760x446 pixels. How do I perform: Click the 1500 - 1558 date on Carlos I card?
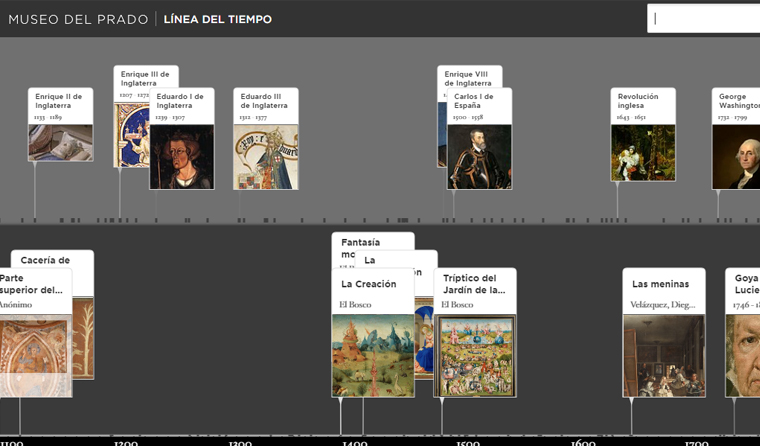click(x=468, y=117)
